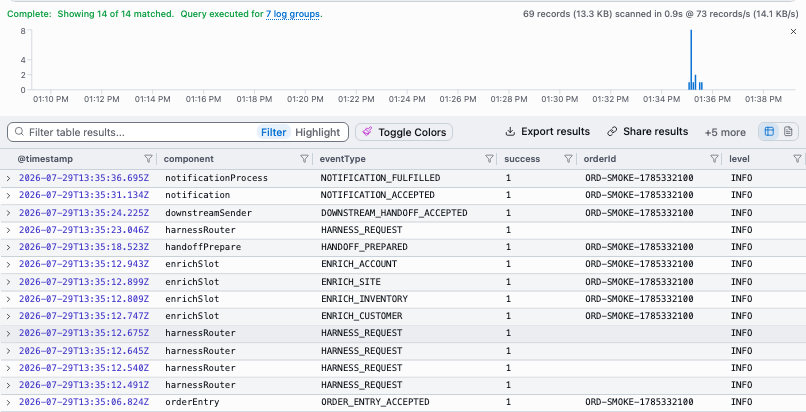Click Export results

point(548,132)
